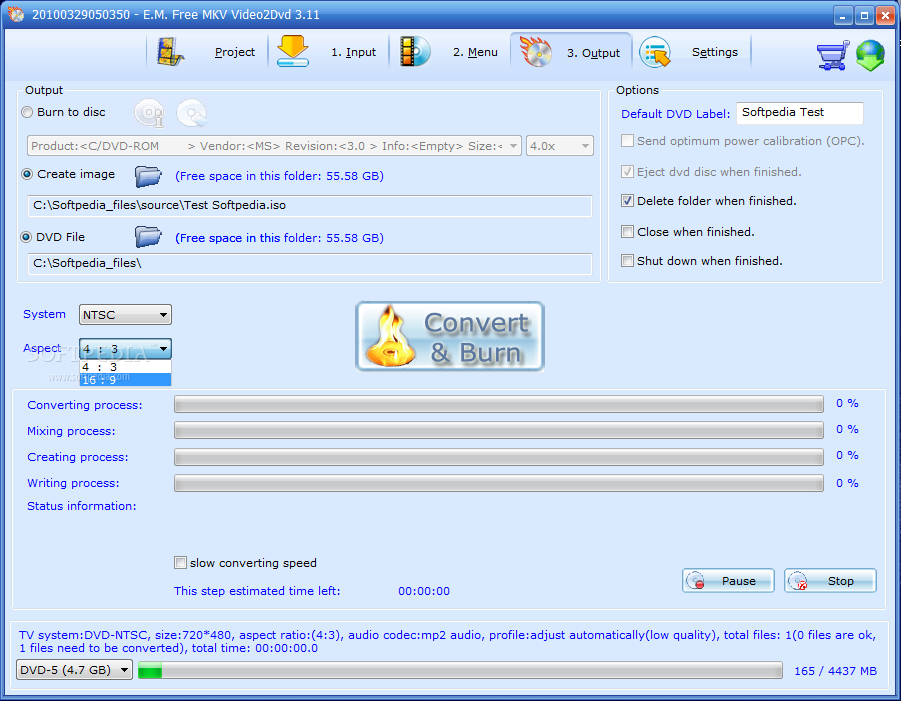This screenshot has height=701, width=901.
Task: Toggle Send optimum power calibration checkbox
Action: (x=627, y=141)
